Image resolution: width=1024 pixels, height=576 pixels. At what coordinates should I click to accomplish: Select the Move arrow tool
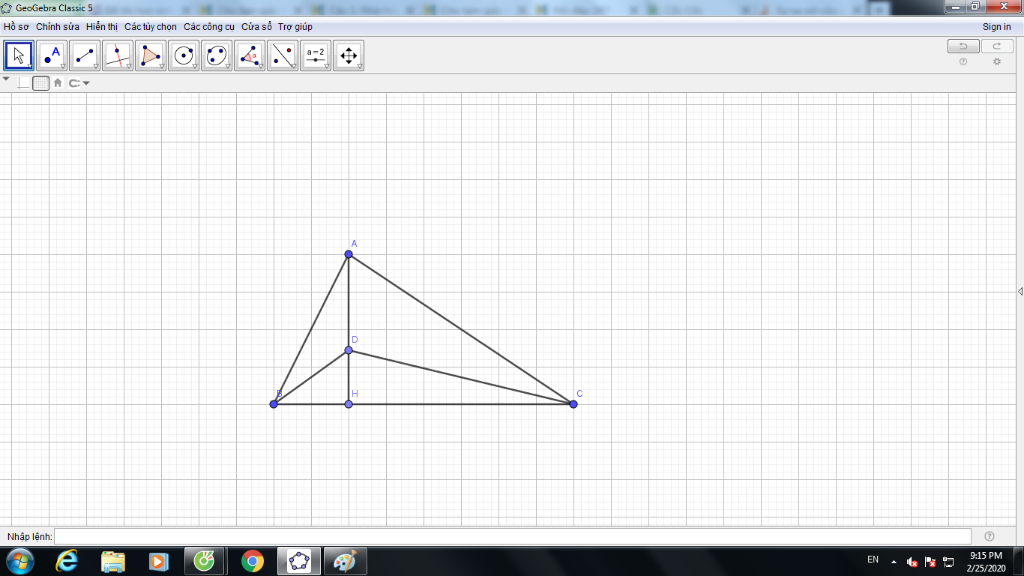(18, 56)
